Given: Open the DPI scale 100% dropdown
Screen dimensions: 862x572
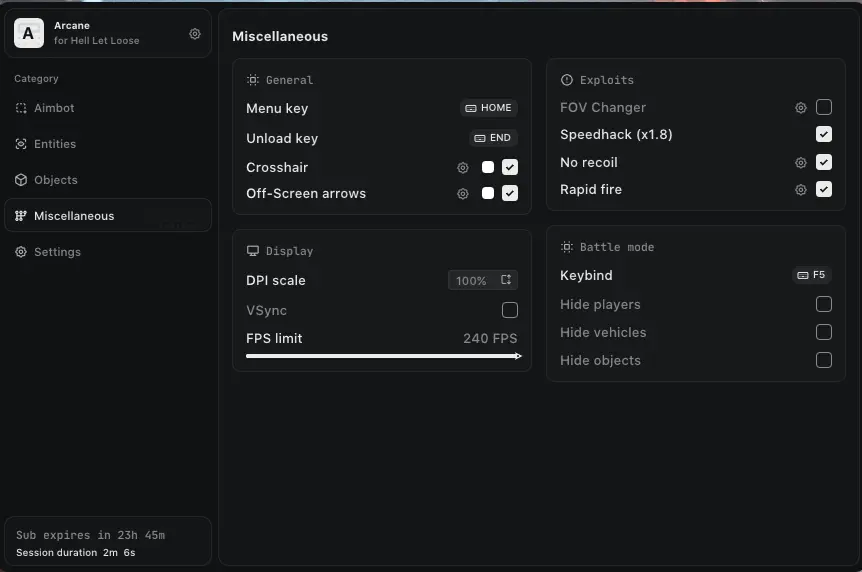Looking at the screenshot, I should [483, 281].
